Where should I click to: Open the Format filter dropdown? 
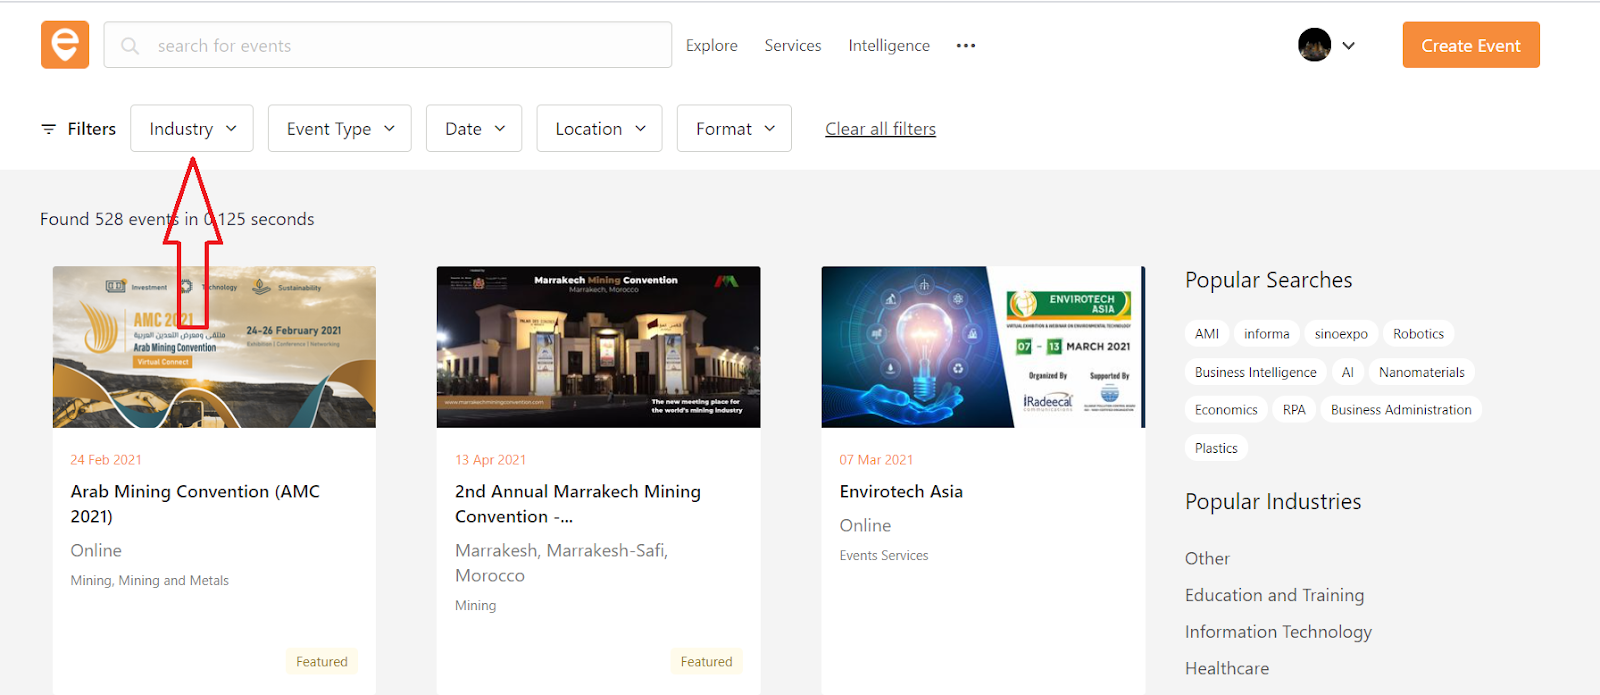click(734, 129)
